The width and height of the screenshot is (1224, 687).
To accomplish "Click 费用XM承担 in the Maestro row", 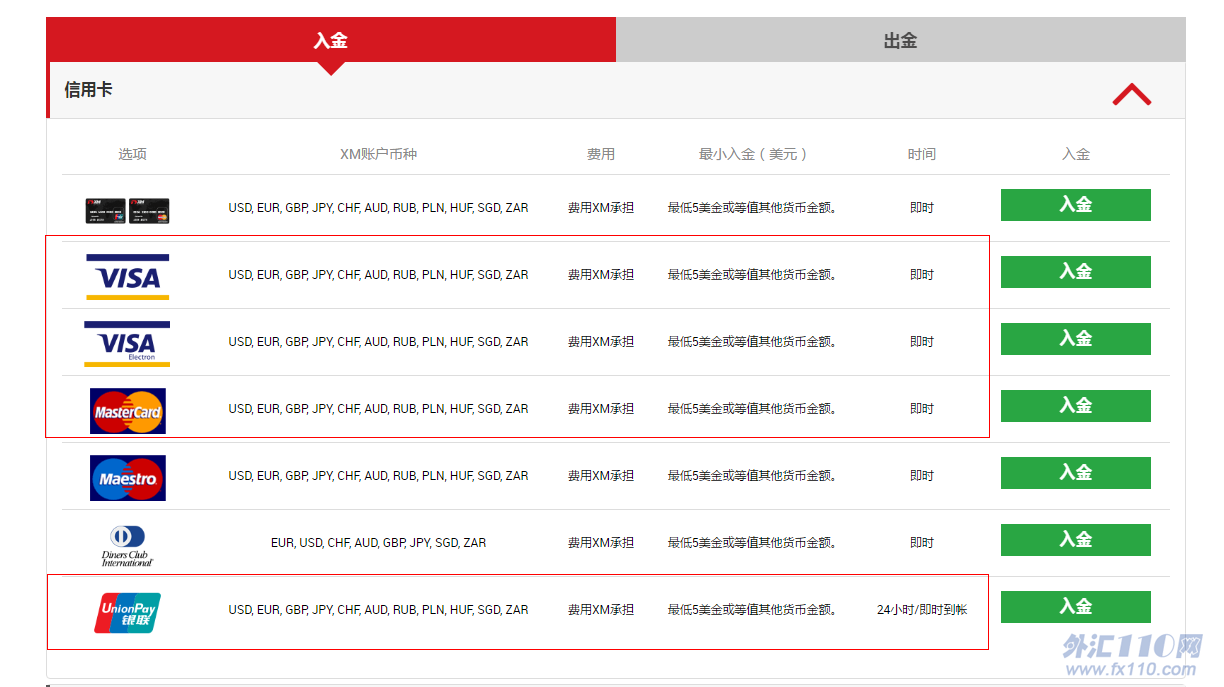I will tap(601, 476).
